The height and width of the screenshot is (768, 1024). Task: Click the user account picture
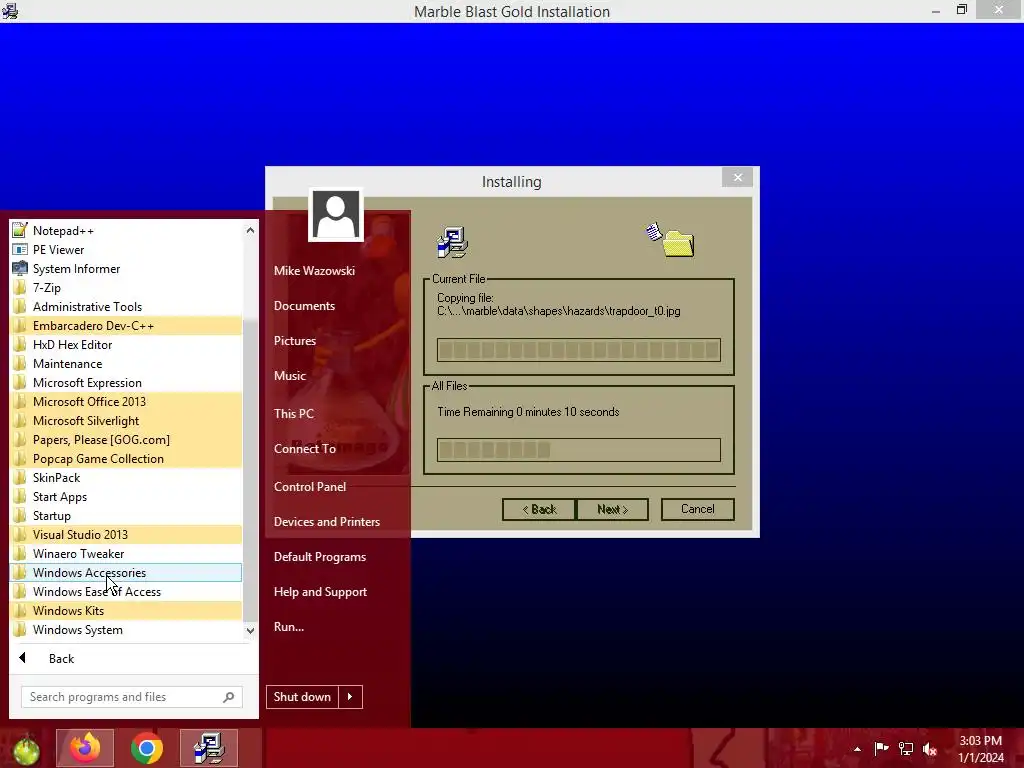tap(336, 214)
